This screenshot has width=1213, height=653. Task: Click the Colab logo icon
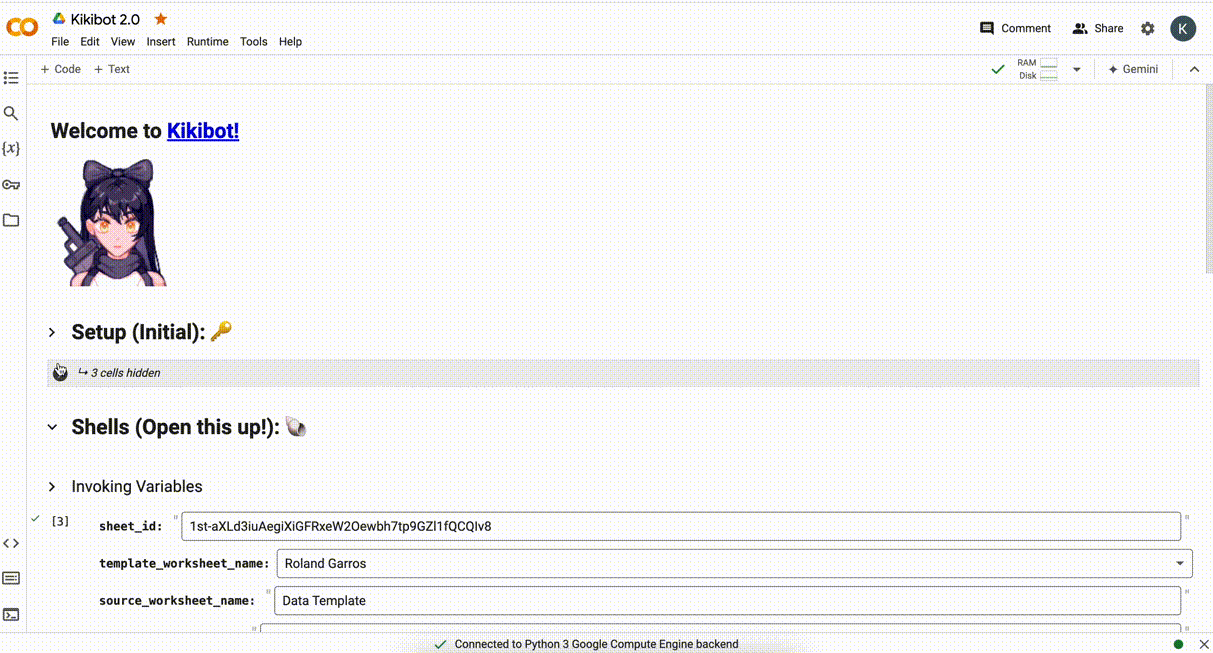click(x=22, y=28)
